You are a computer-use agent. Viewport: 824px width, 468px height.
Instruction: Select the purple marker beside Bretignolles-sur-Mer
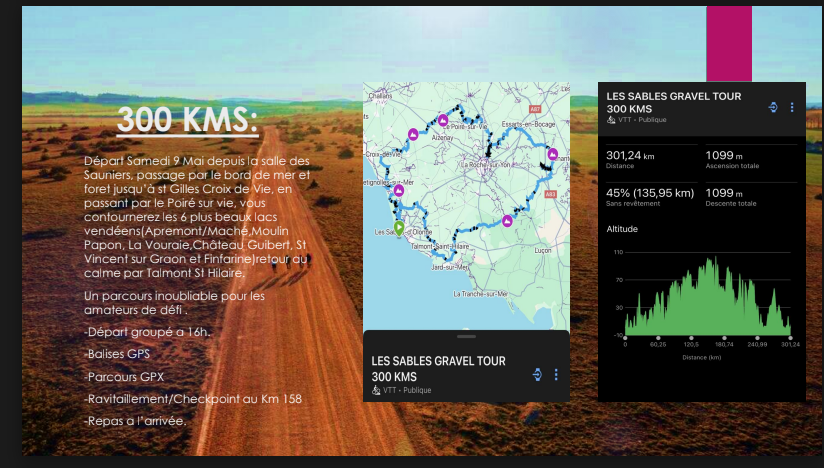[398, 190]
